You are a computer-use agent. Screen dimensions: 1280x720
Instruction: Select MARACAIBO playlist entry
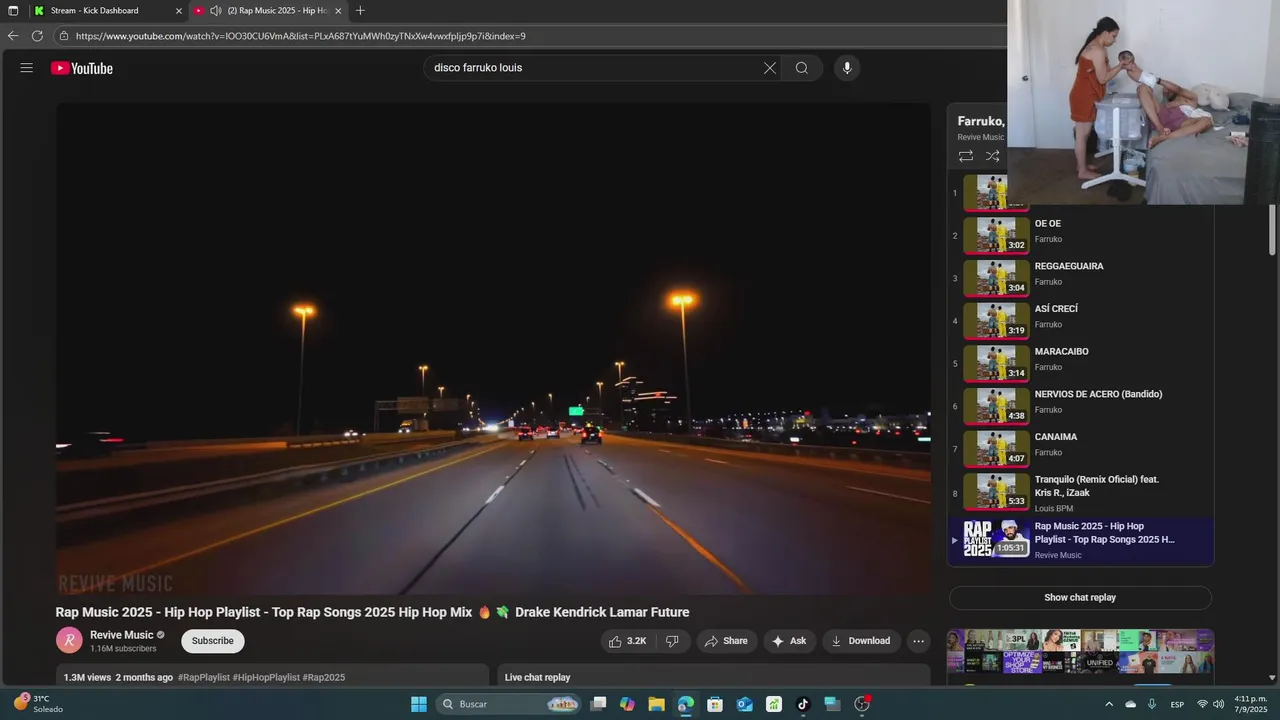click(x=1080, y=364)
